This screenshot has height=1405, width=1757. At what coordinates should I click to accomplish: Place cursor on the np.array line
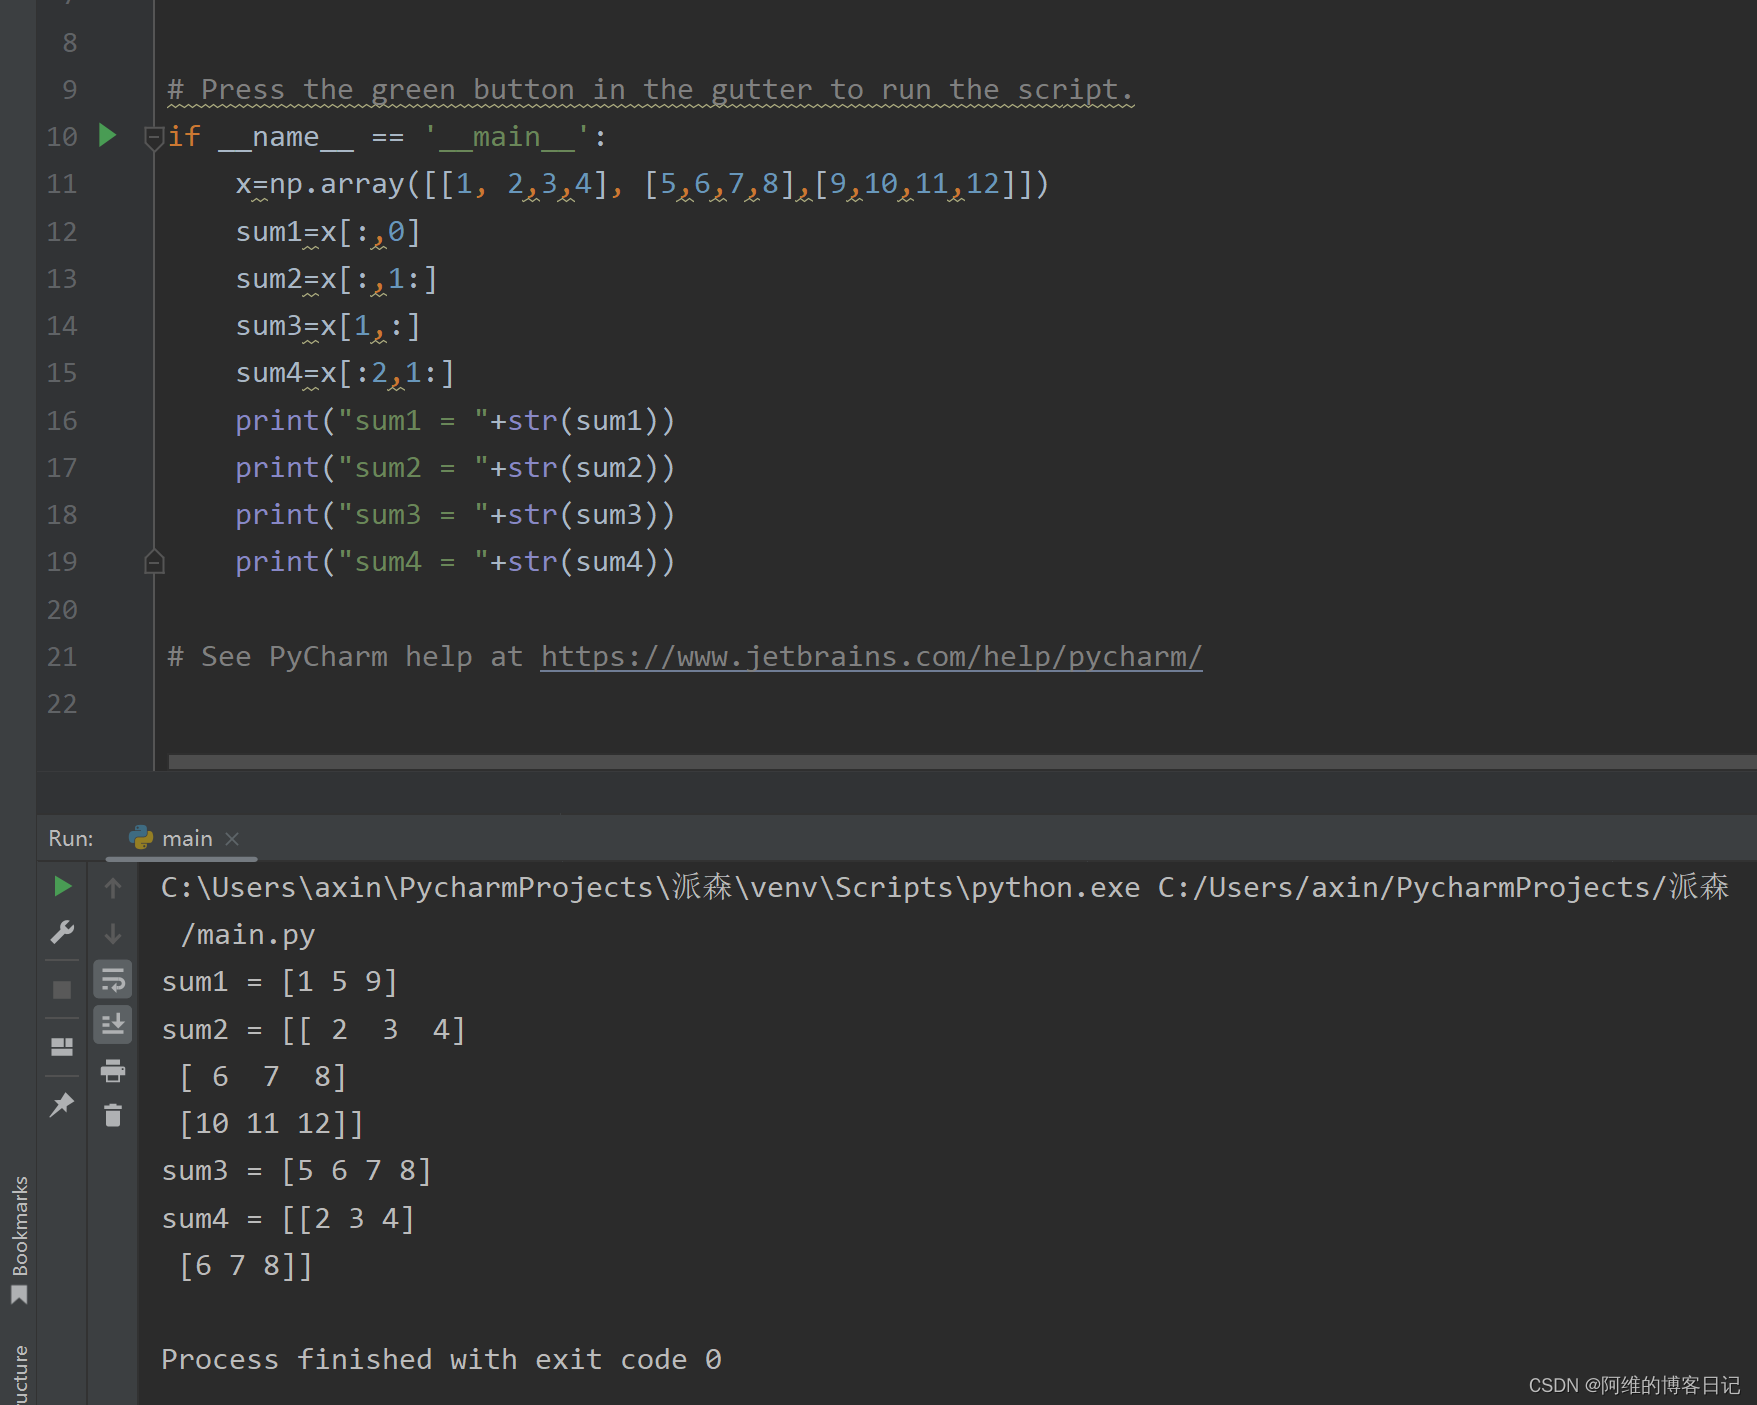(642, 184)
